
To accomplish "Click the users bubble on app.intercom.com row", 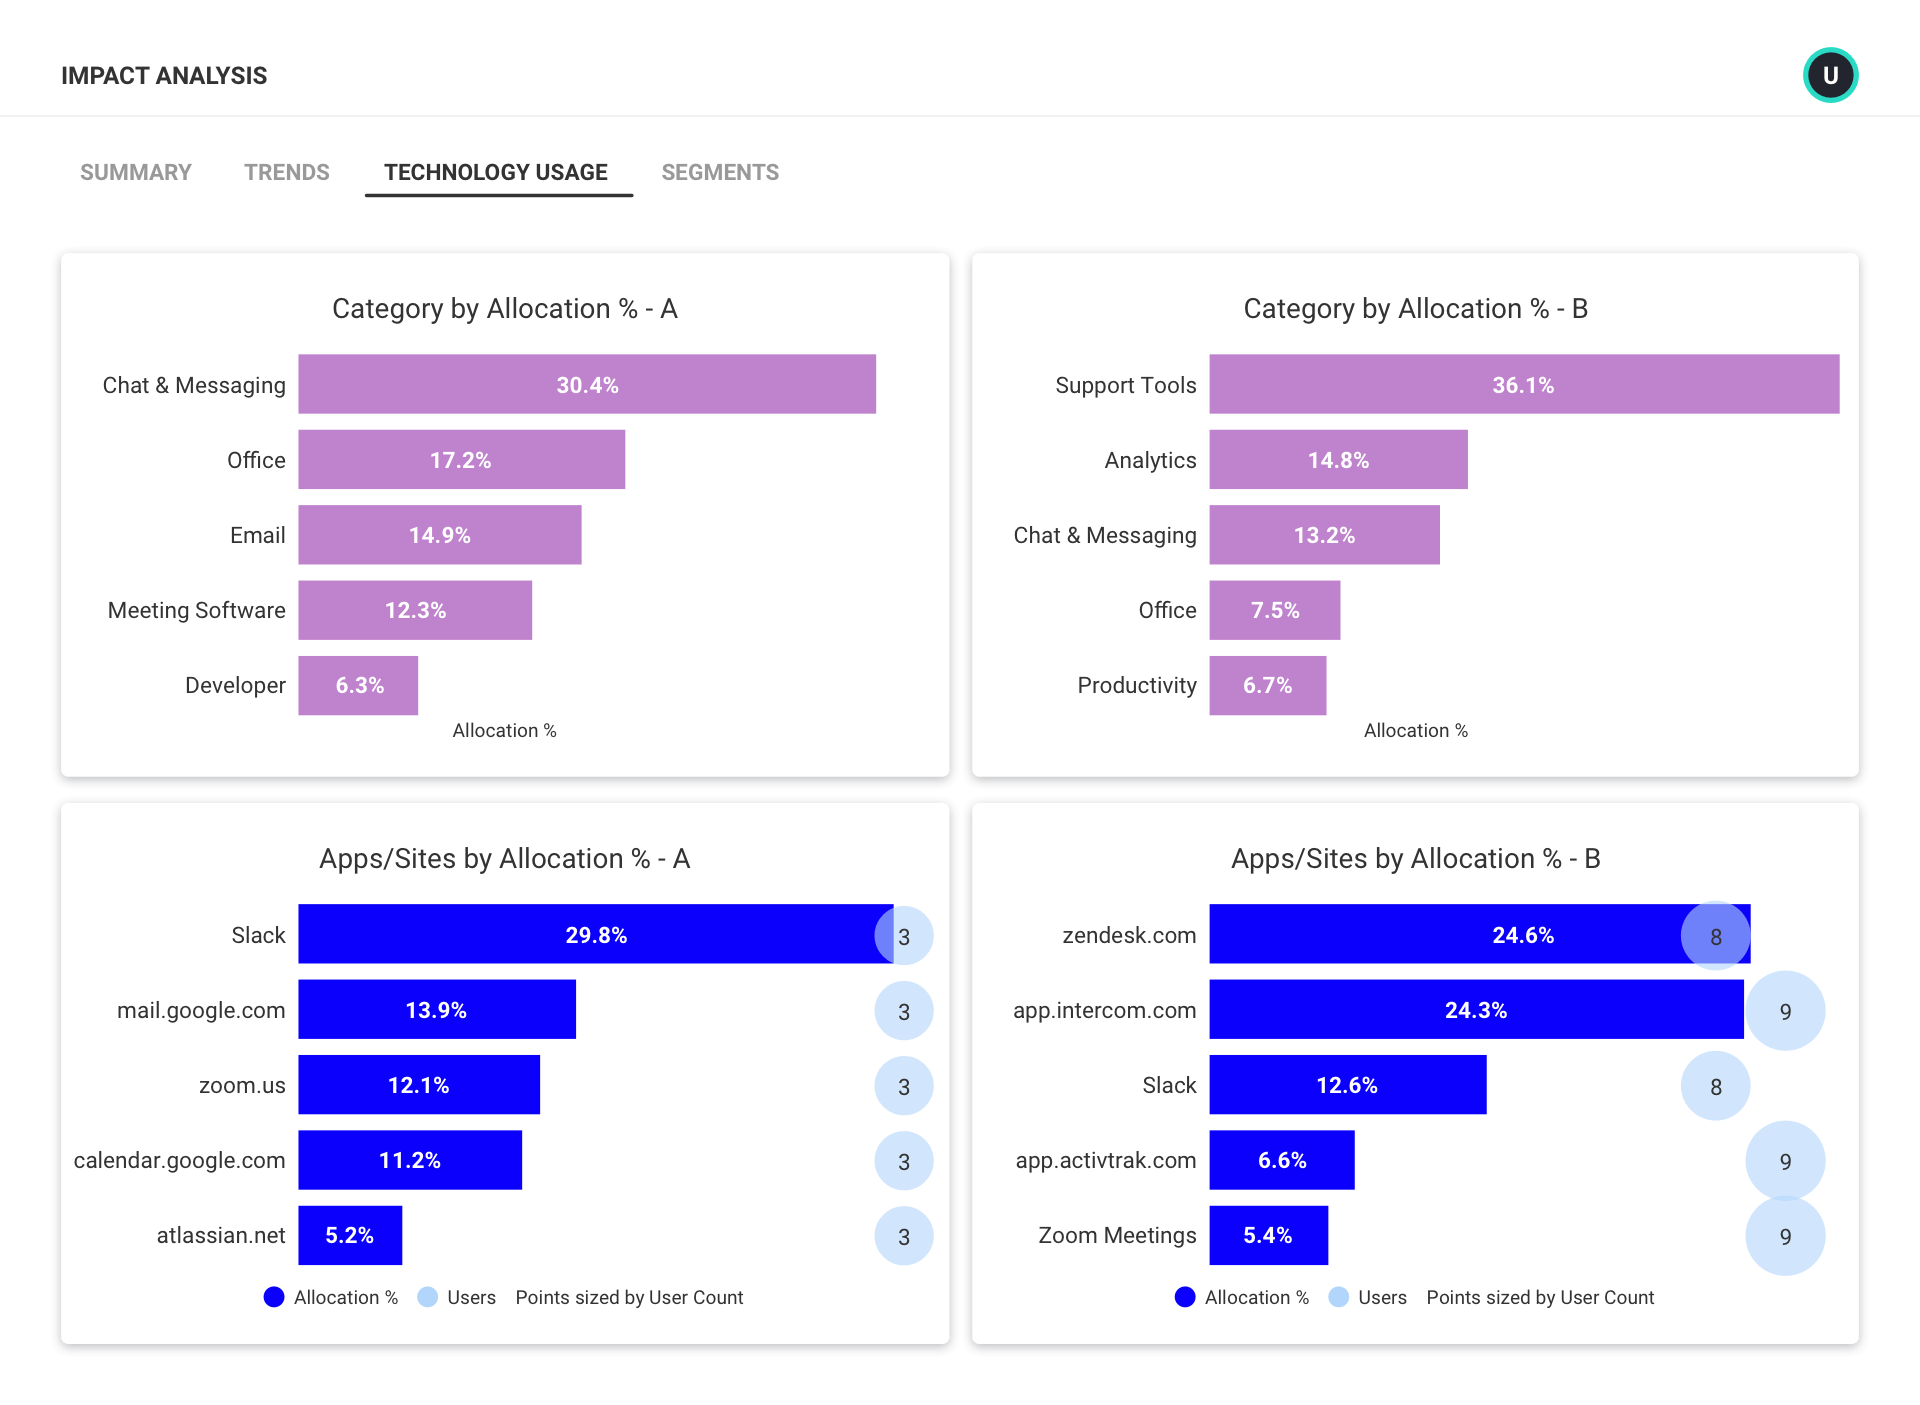I will tap(1785, 1011).
